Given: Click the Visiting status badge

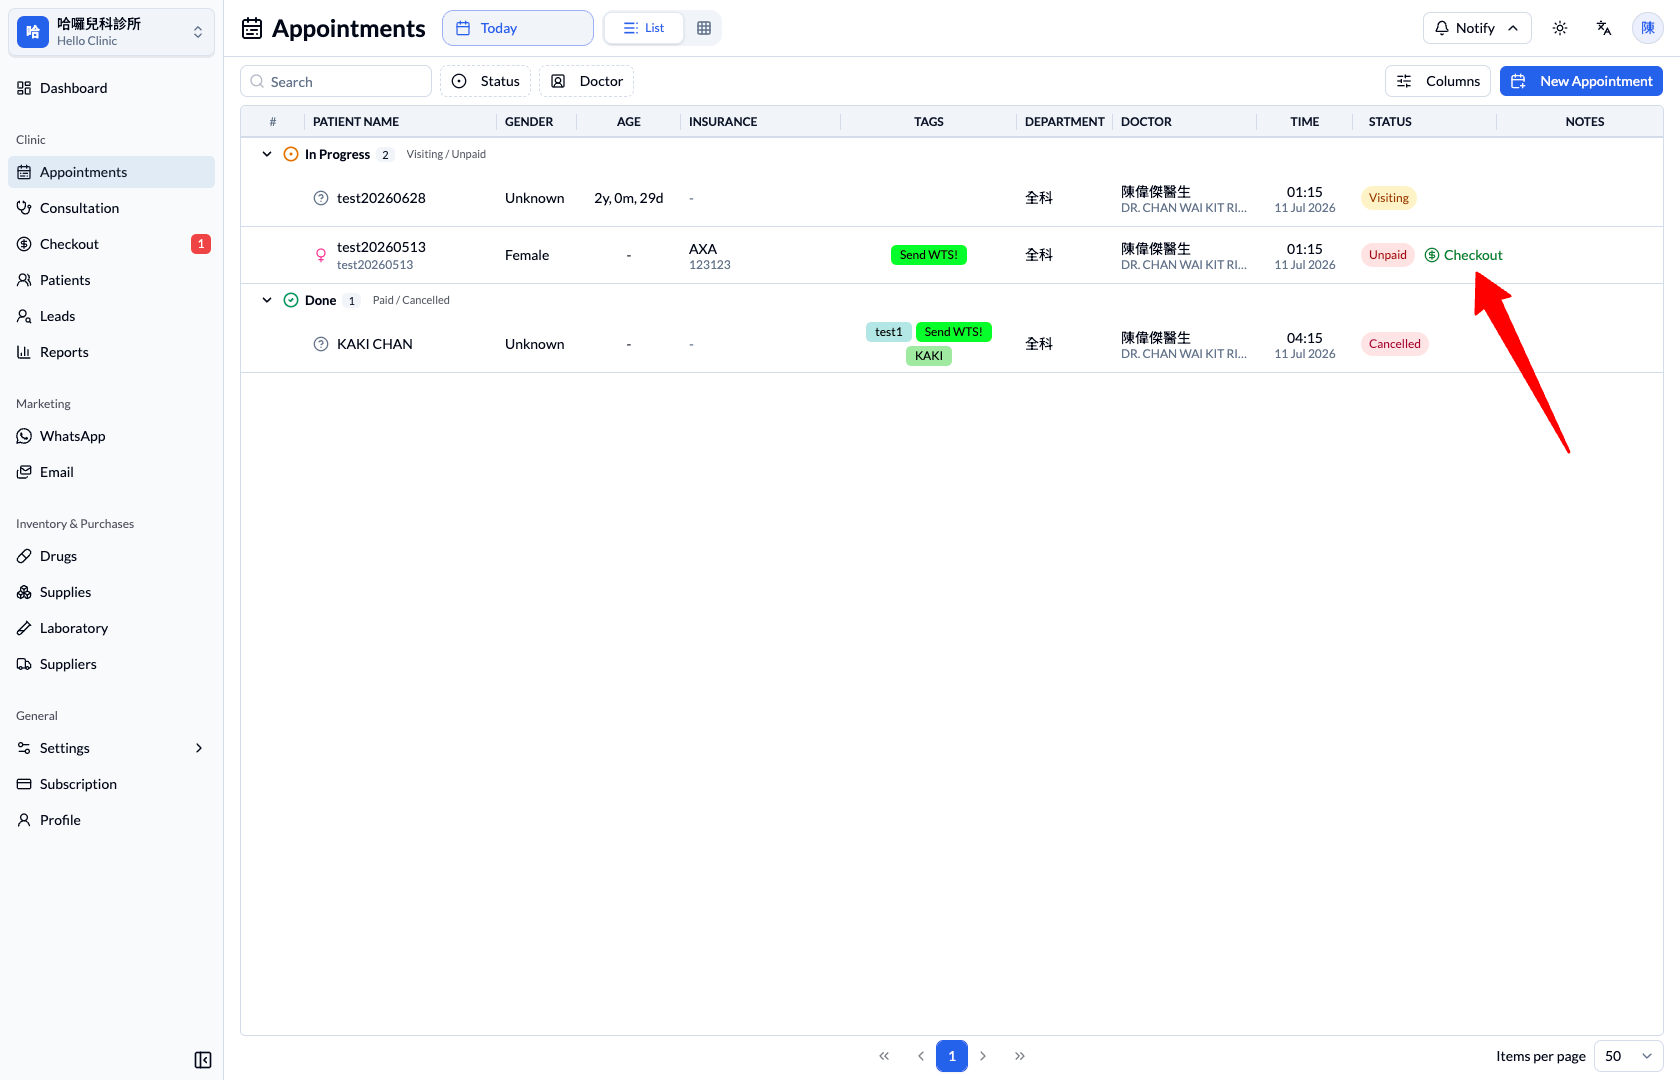Looking at the screenshot, I should click(x=1388, y=198).
